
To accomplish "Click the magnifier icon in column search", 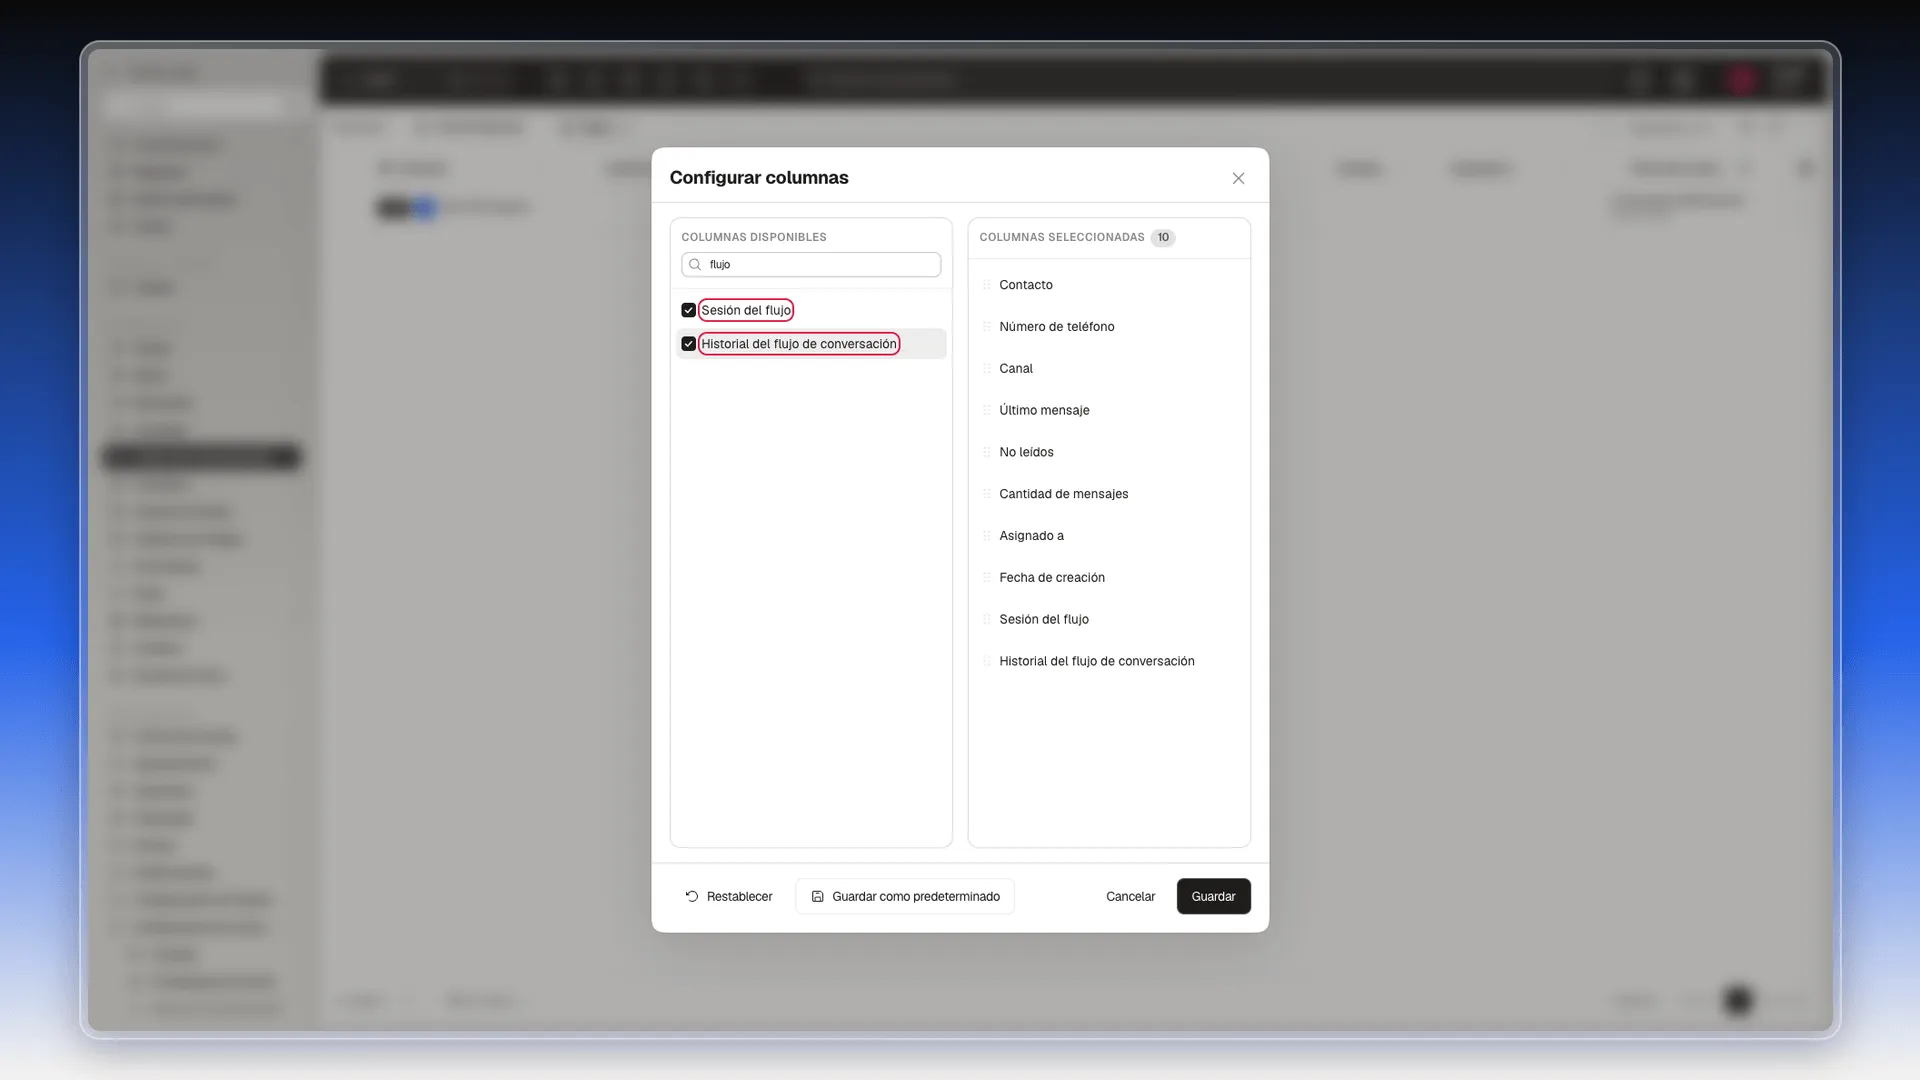I will pos(695,265).
